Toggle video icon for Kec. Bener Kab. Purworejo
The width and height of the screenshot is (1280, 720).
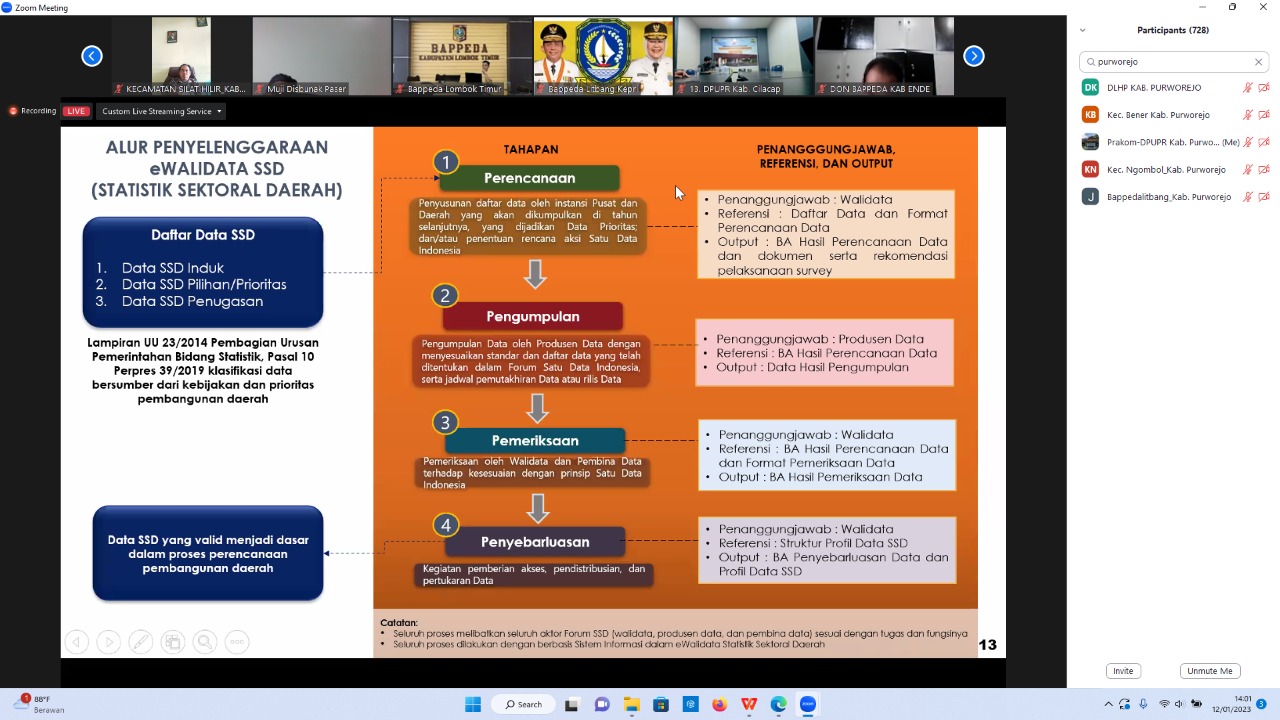[1264, 115]
